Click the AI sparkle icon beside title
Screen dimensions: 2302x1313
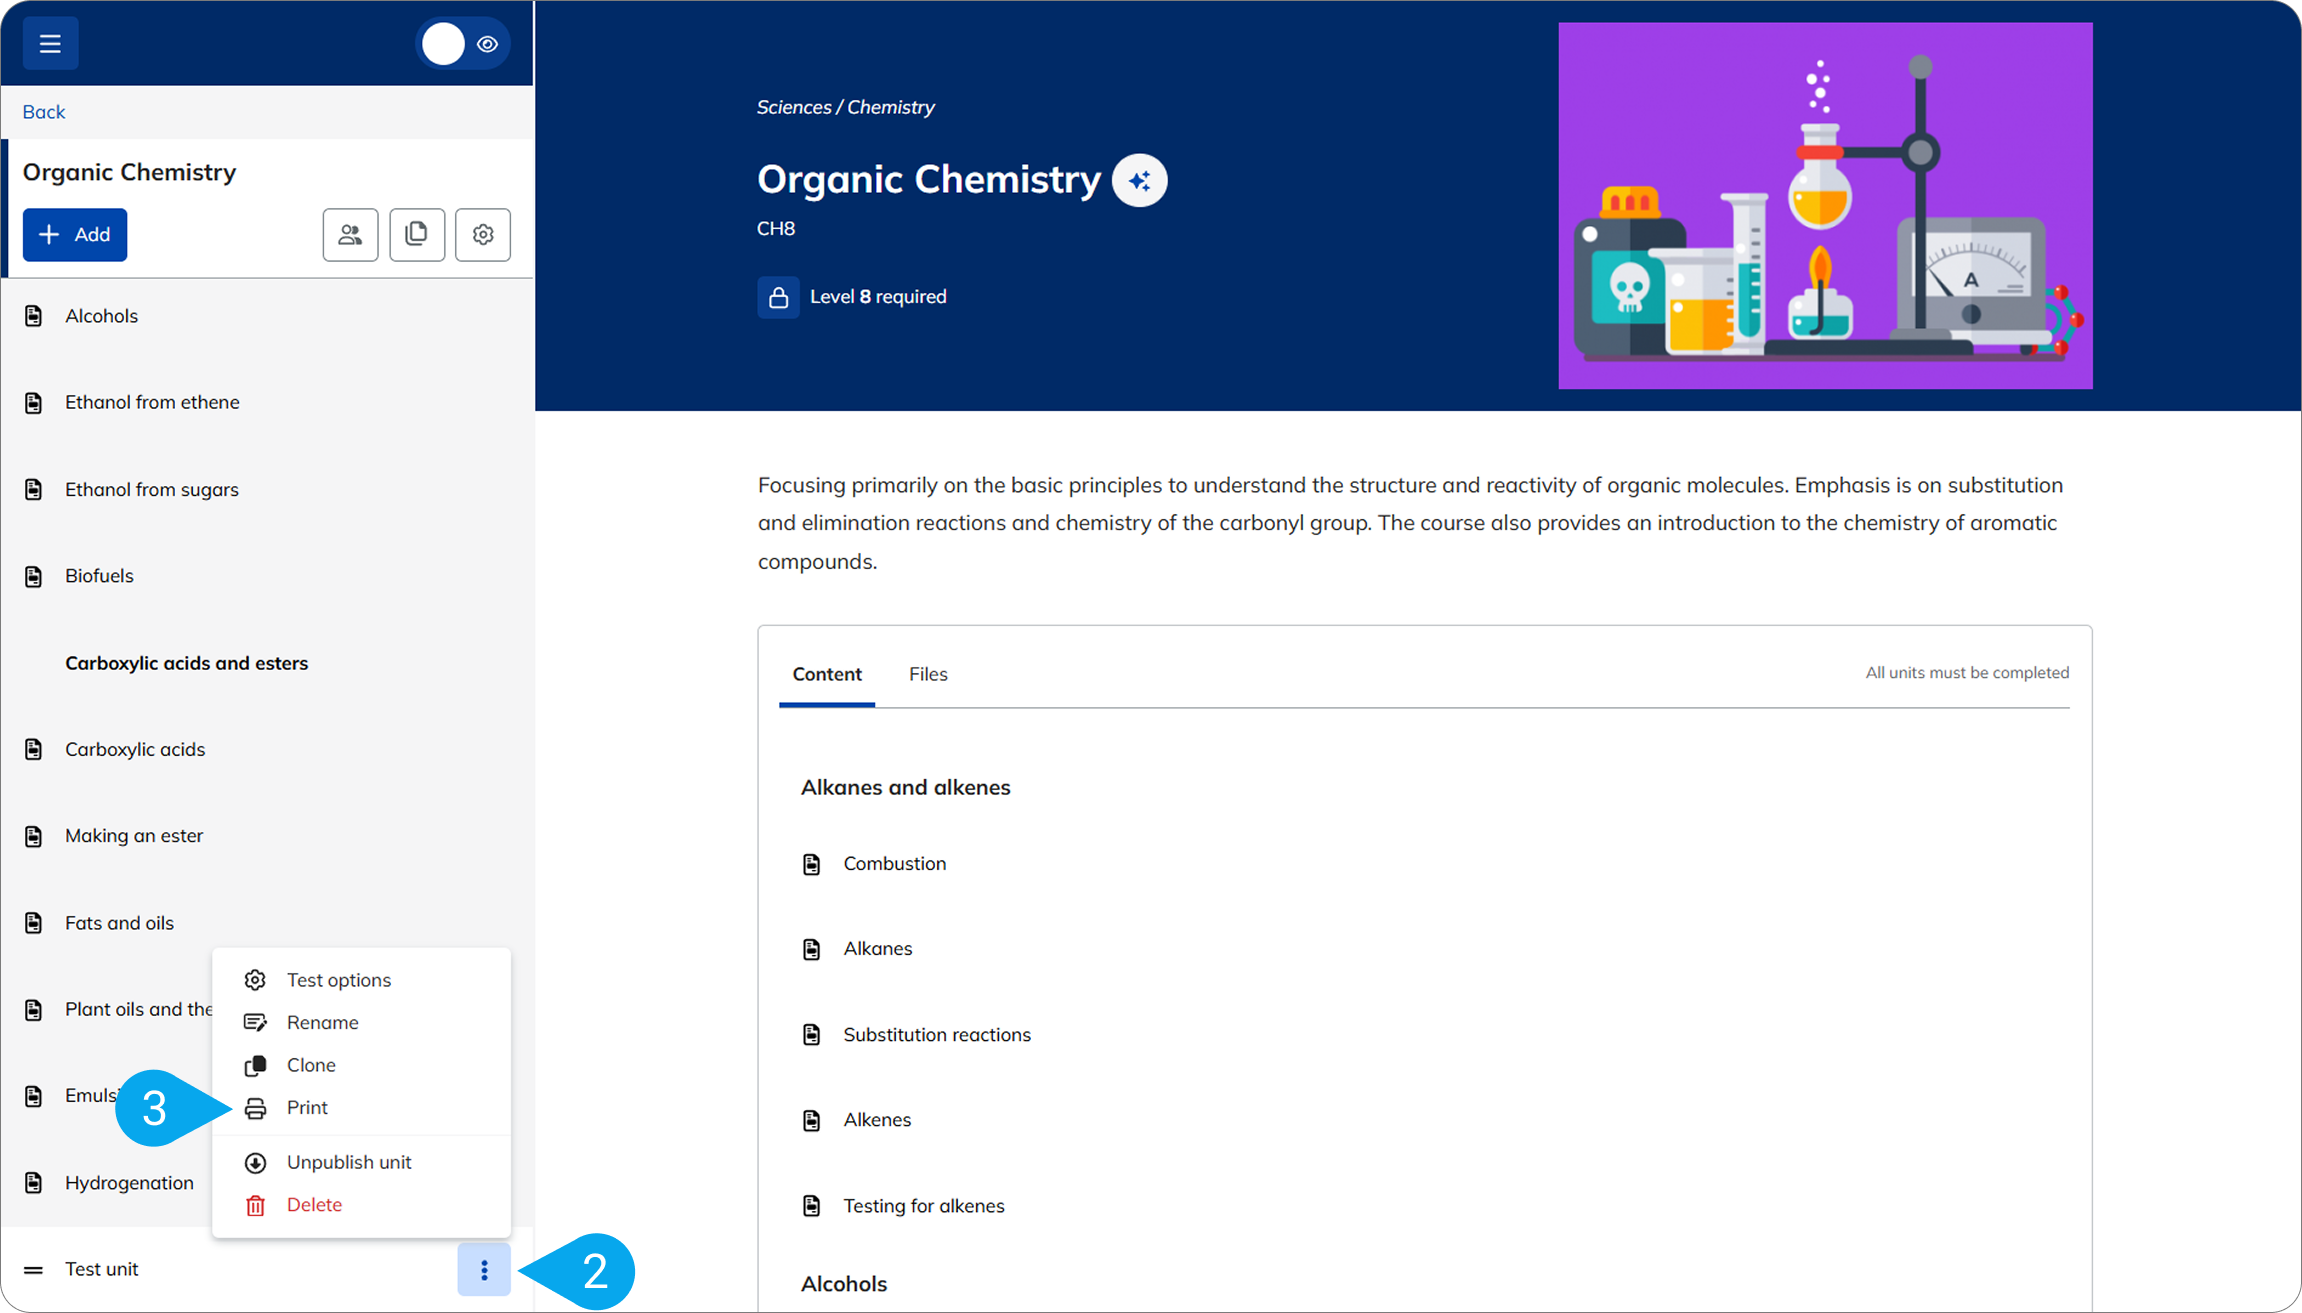point(1139,181)
